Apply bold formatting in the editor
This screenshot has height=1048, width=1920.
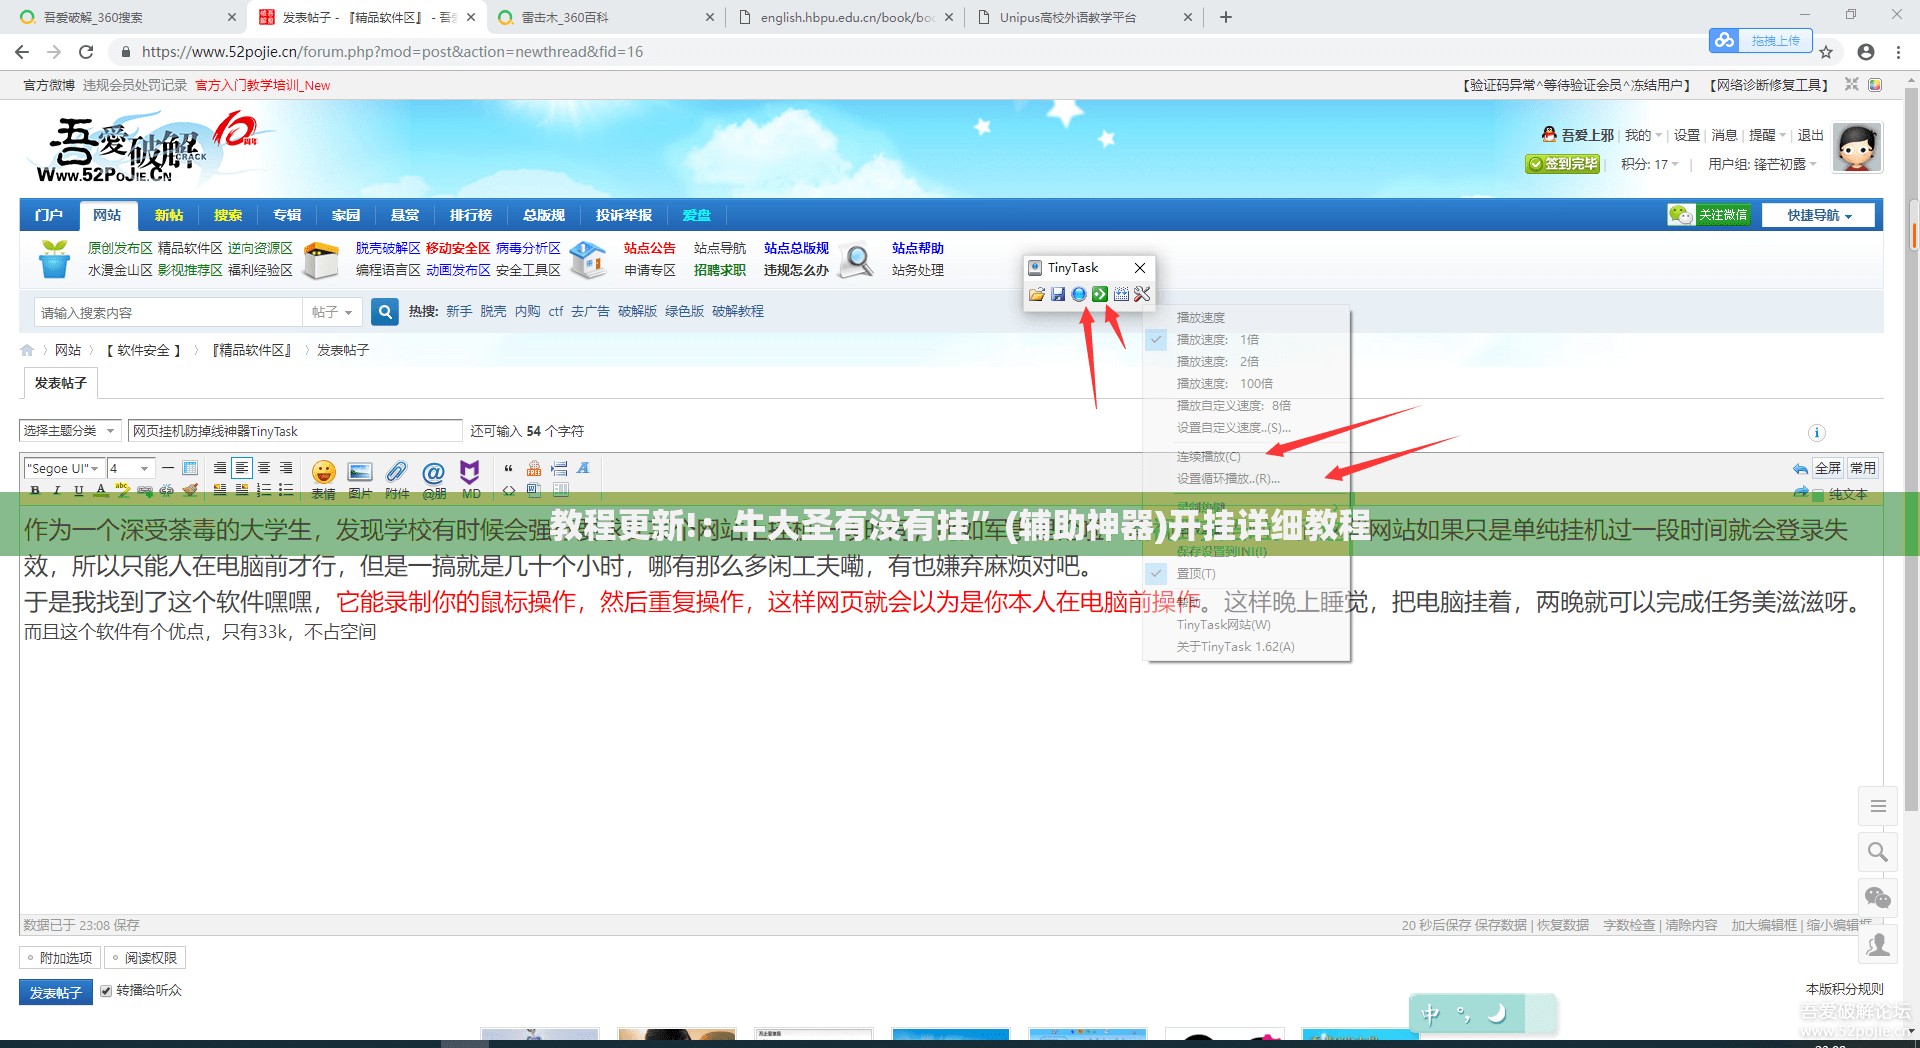pos(35,490)
